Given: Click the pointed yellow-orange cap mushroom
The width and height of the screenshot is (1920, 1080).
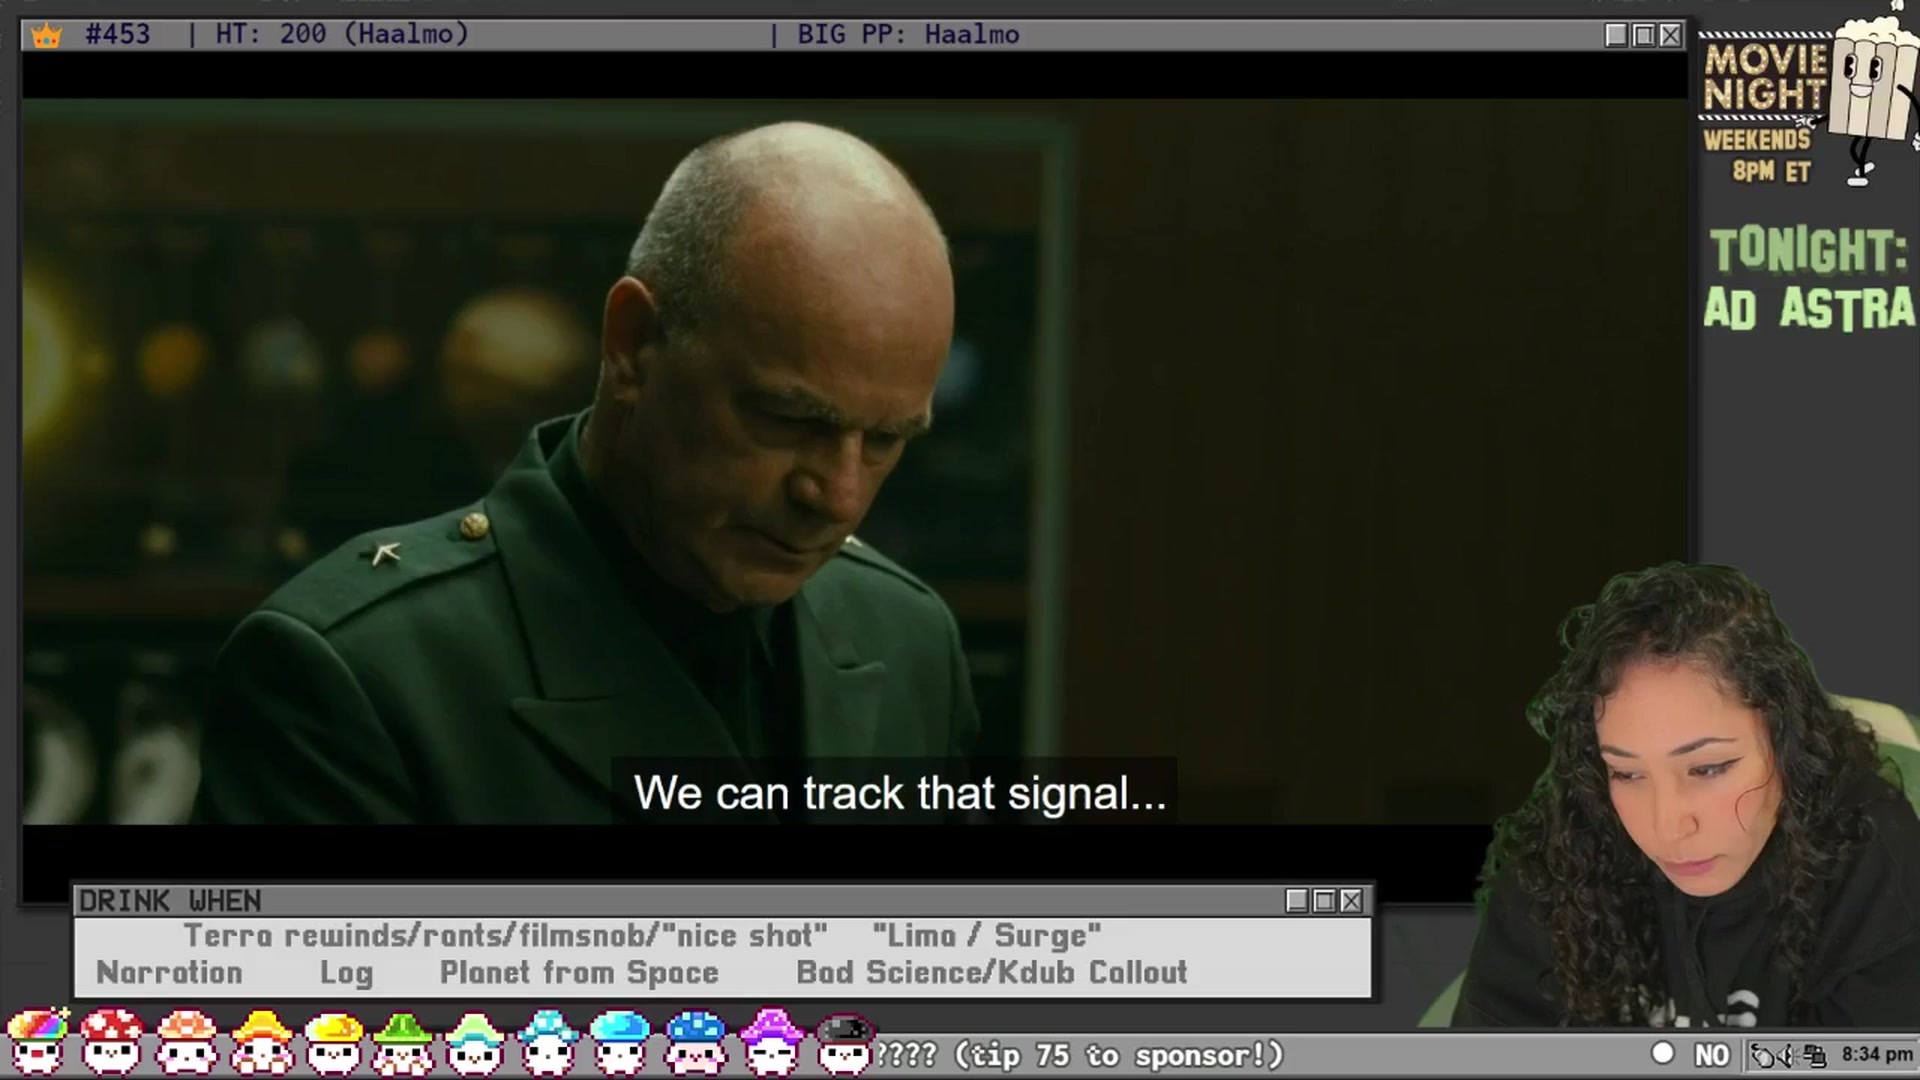Looking at the screenshot, I should click(261, 1043).
